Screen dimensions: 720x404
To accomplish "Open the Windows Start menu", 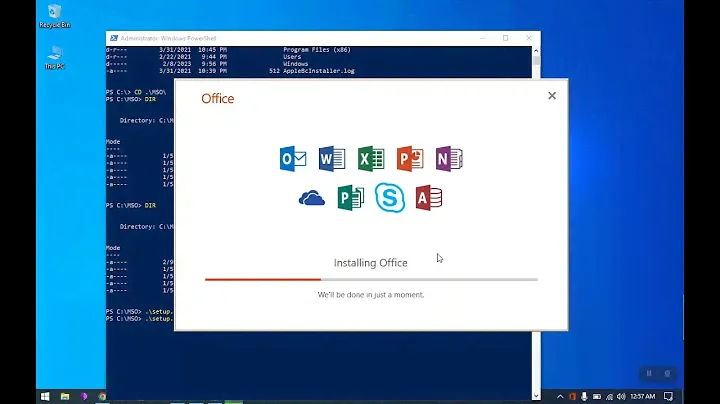I will tap(45, 396).
